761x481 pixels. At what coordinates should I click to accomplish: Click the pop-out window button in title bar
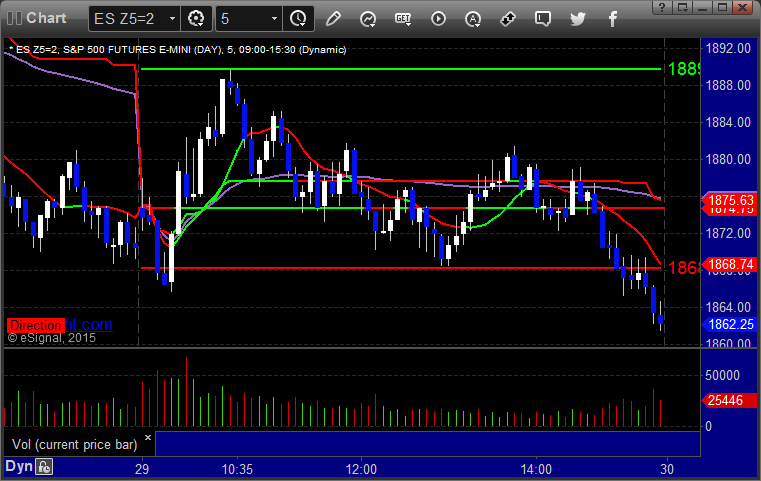[x=683, y=7]
